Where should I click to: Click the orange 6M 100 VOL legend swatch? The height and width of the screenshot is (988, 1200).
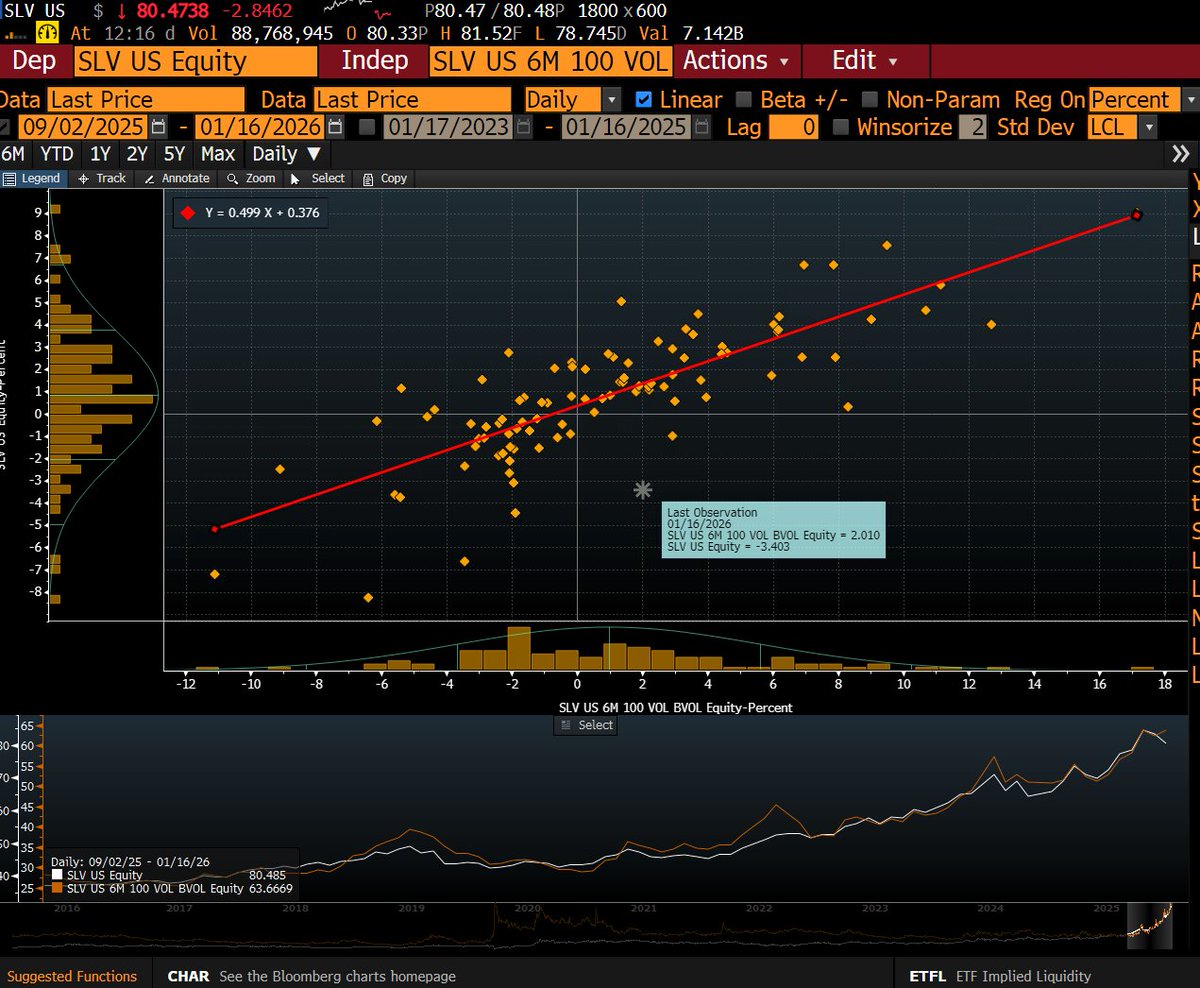tap(57, 887)
